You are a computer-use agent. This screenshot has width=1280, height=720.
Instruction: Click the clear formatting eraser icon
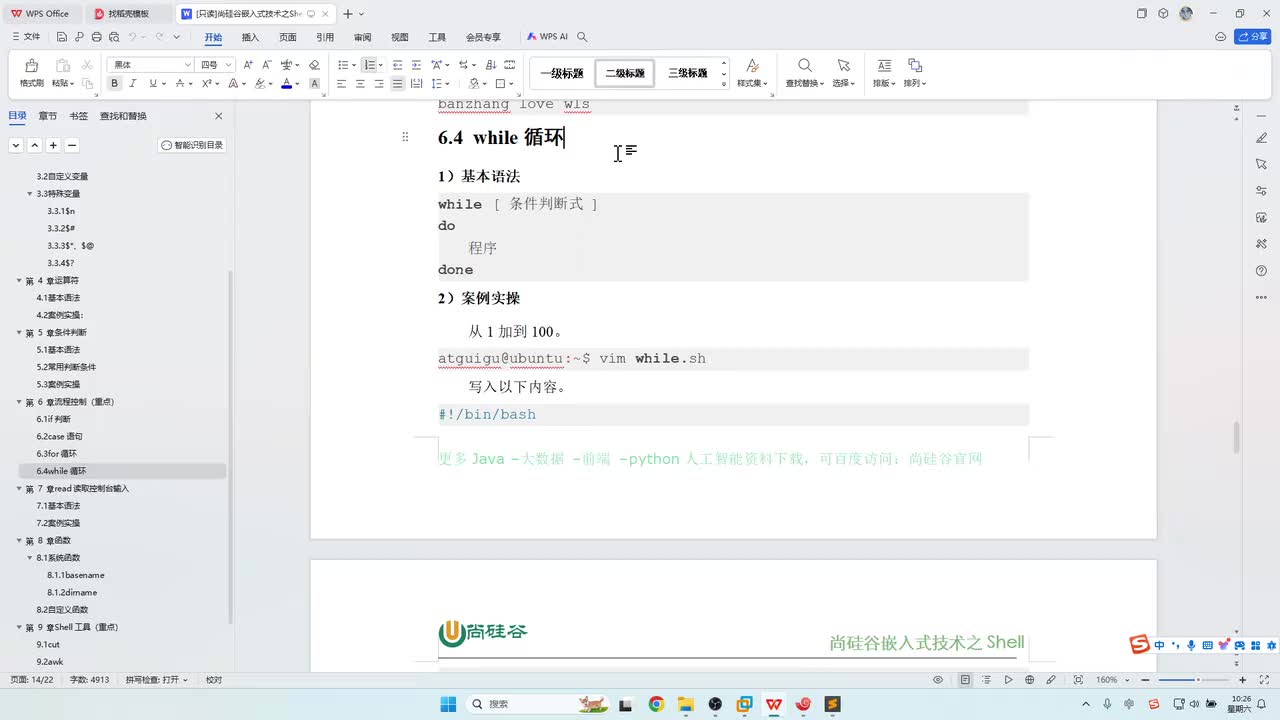[x=314, y=65]
